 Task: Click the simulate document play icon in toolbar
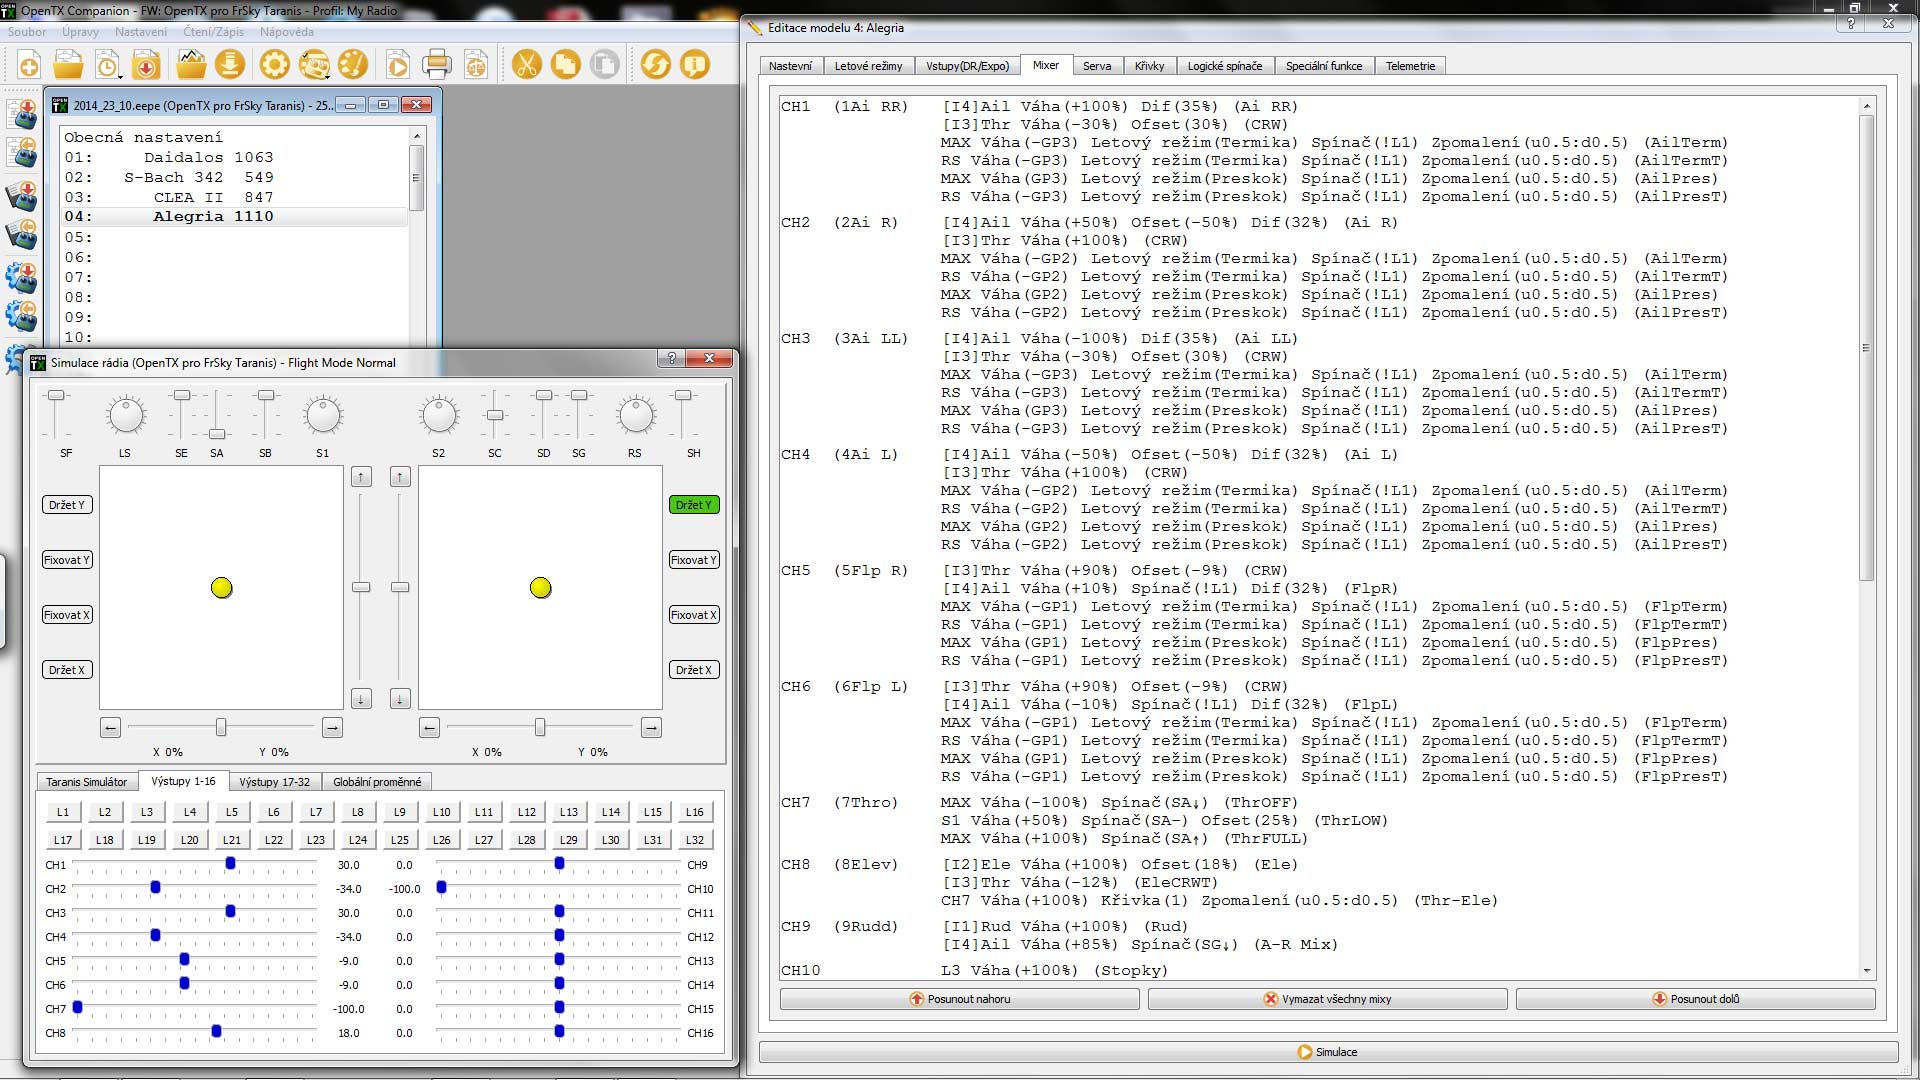(397, 66)
